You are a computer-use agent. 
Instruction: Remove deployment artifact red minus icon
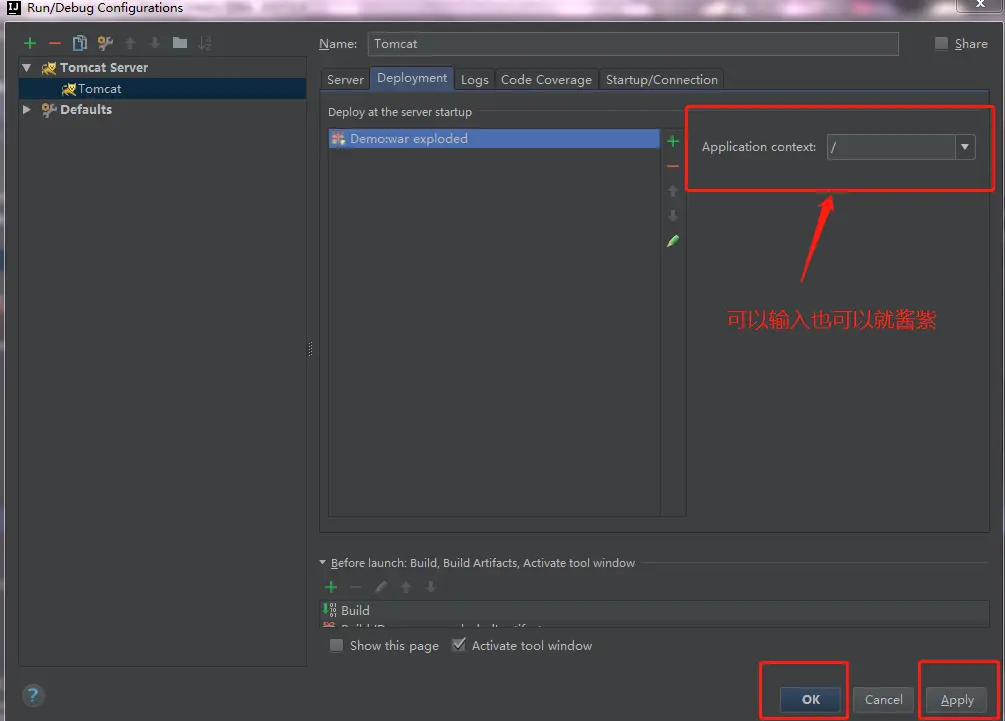click(672, 166)
